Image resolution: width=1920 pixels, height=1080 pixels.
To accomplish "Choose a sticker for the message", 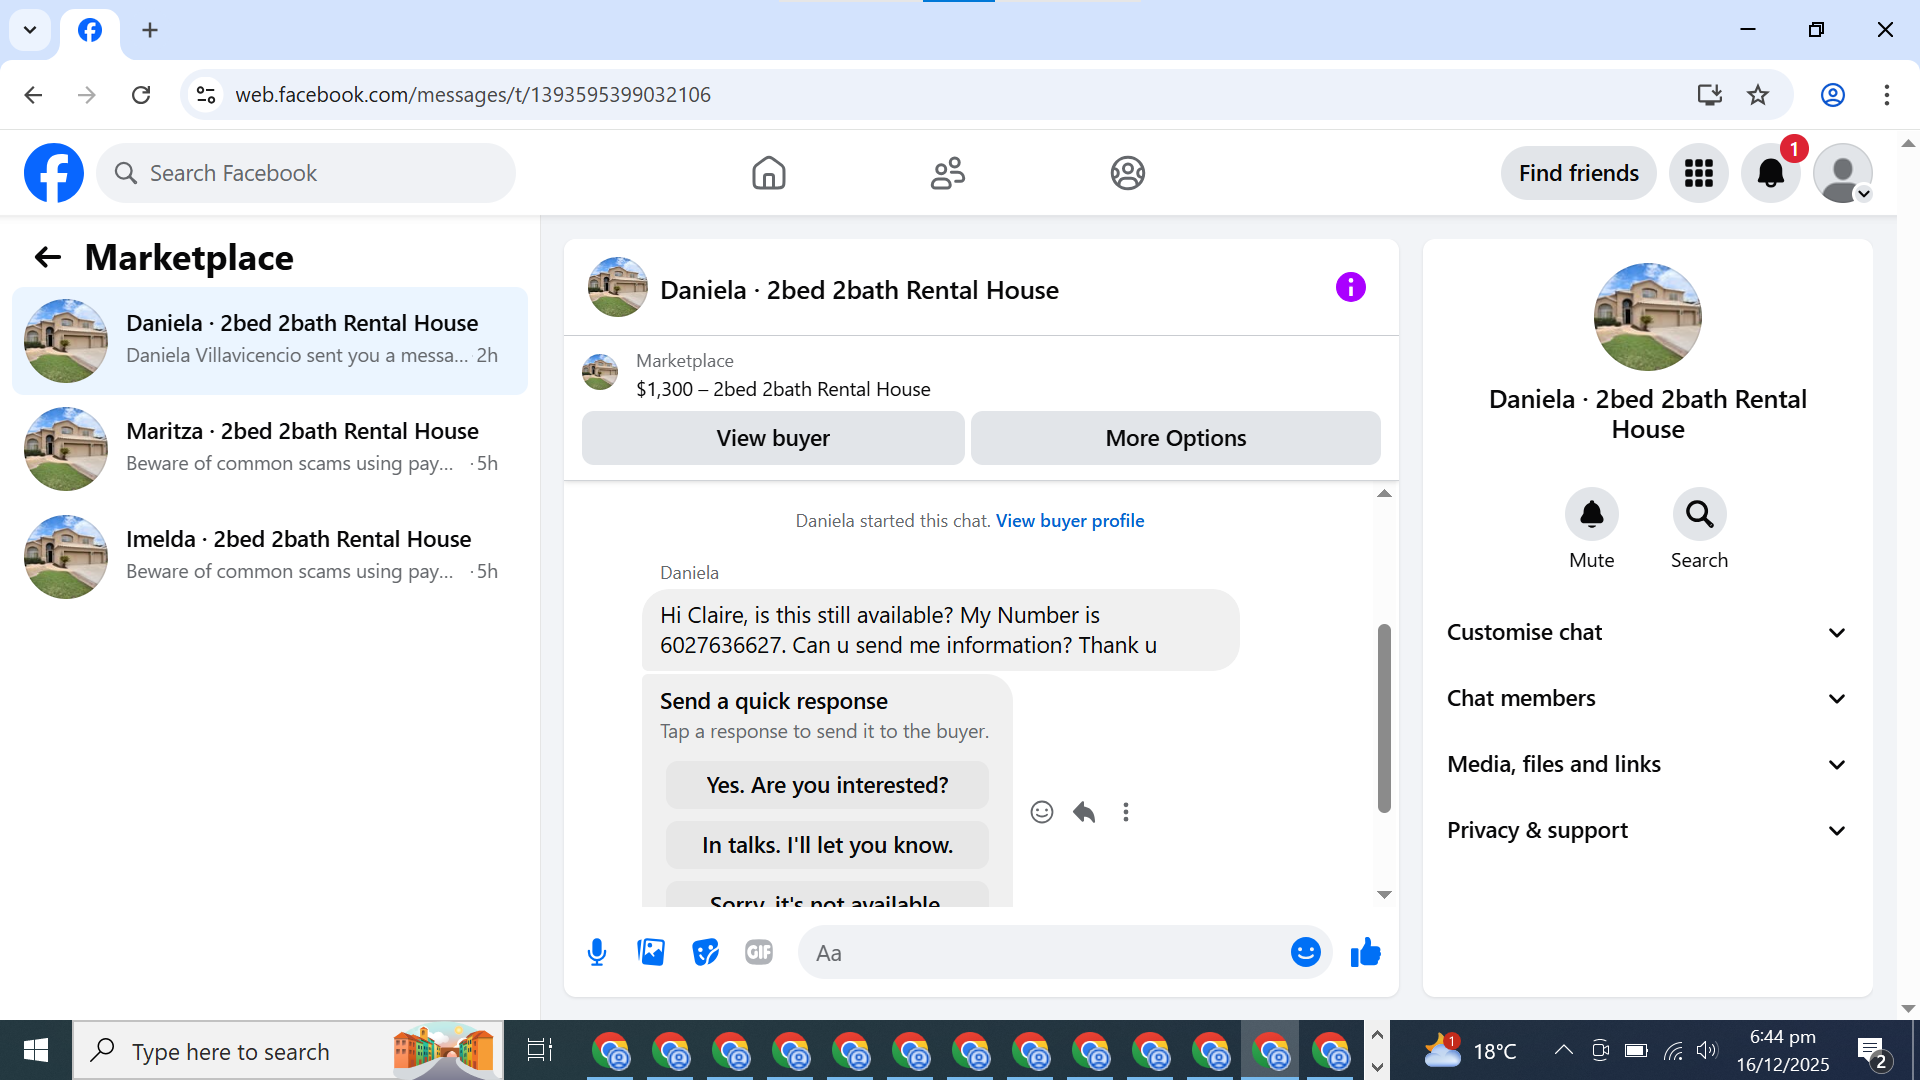I will click(x=705, y=953).
